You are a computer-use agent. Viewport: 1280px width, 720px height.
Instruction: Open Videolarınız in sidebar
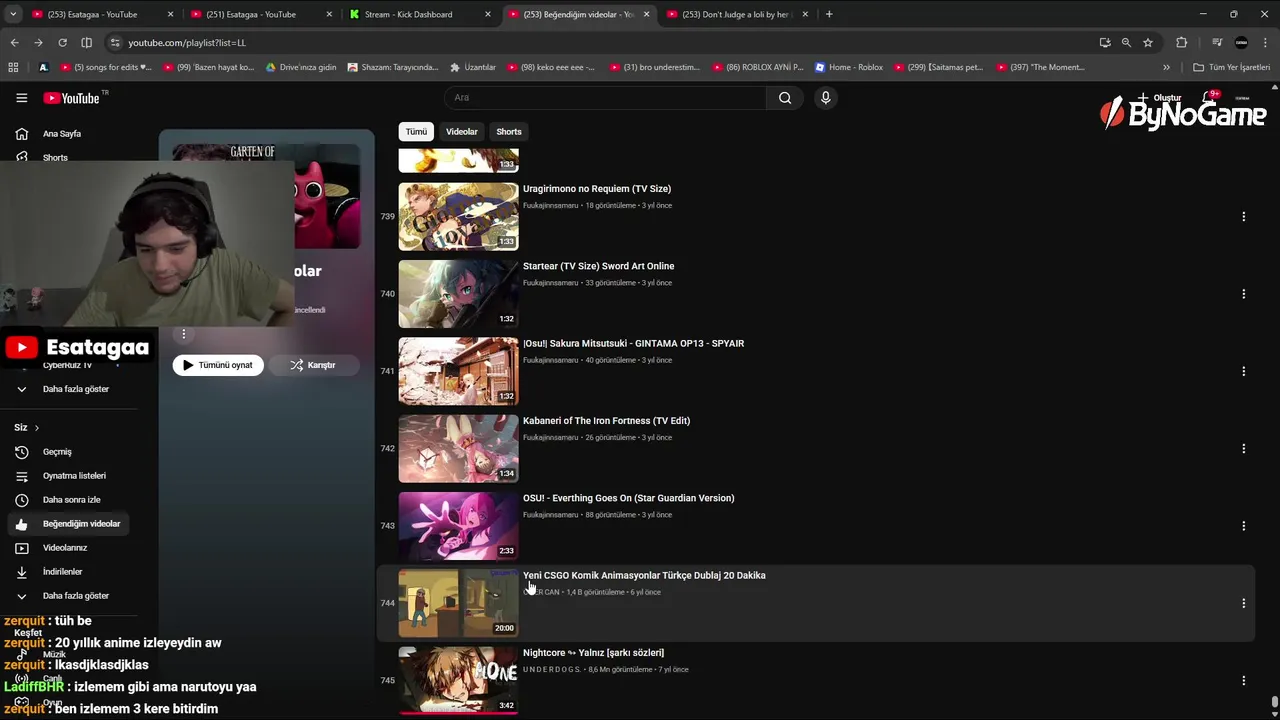(x=65, y=548)
